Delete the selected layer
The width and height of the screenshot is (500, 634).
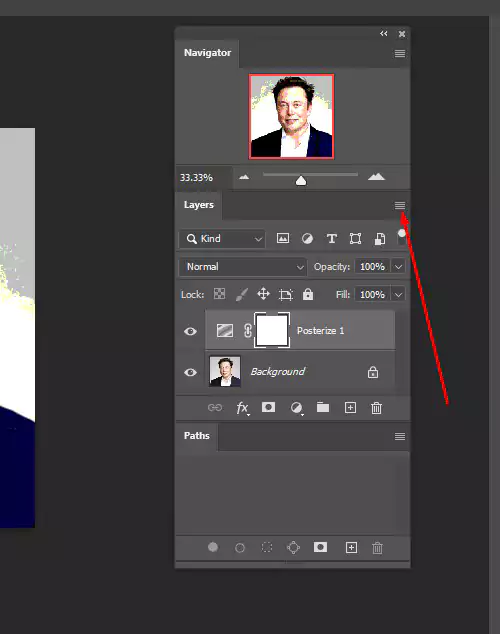[x=376, y=408]
